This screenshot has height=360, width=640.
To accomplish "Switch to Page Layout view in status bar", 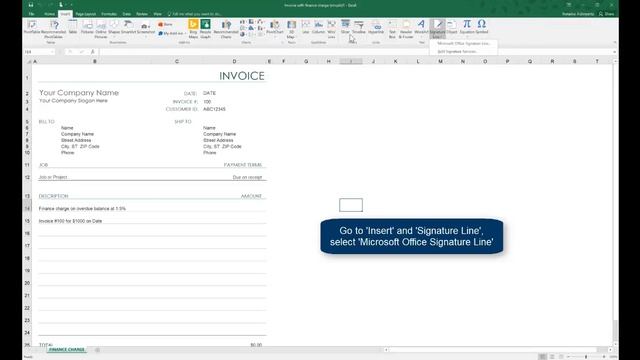I will click(x=552, y=357).
